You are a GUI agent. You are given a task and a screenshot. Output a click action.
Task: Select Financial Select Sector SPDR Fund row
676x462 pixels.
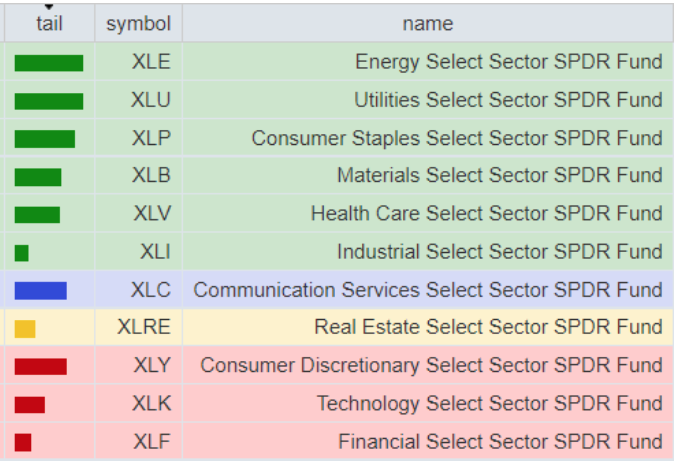500,441
